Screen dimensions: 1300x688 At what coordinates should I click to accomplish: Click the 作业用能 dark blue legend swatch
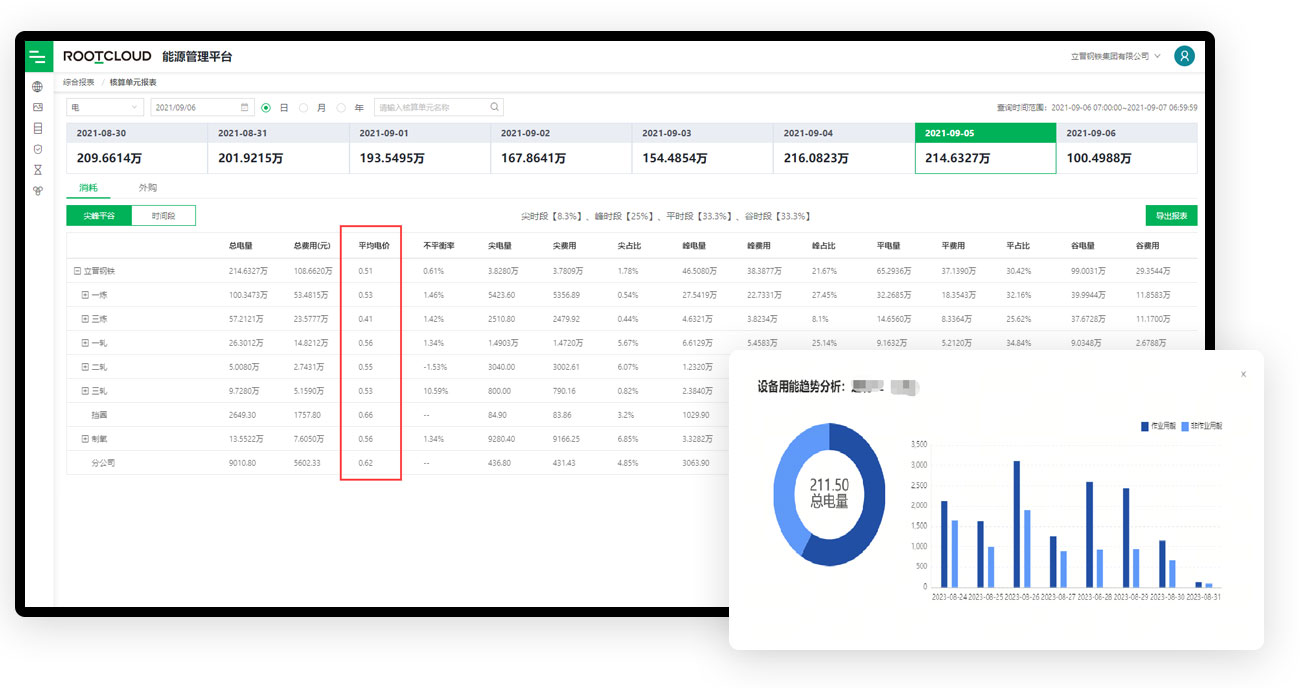[x=1145, y=426]
